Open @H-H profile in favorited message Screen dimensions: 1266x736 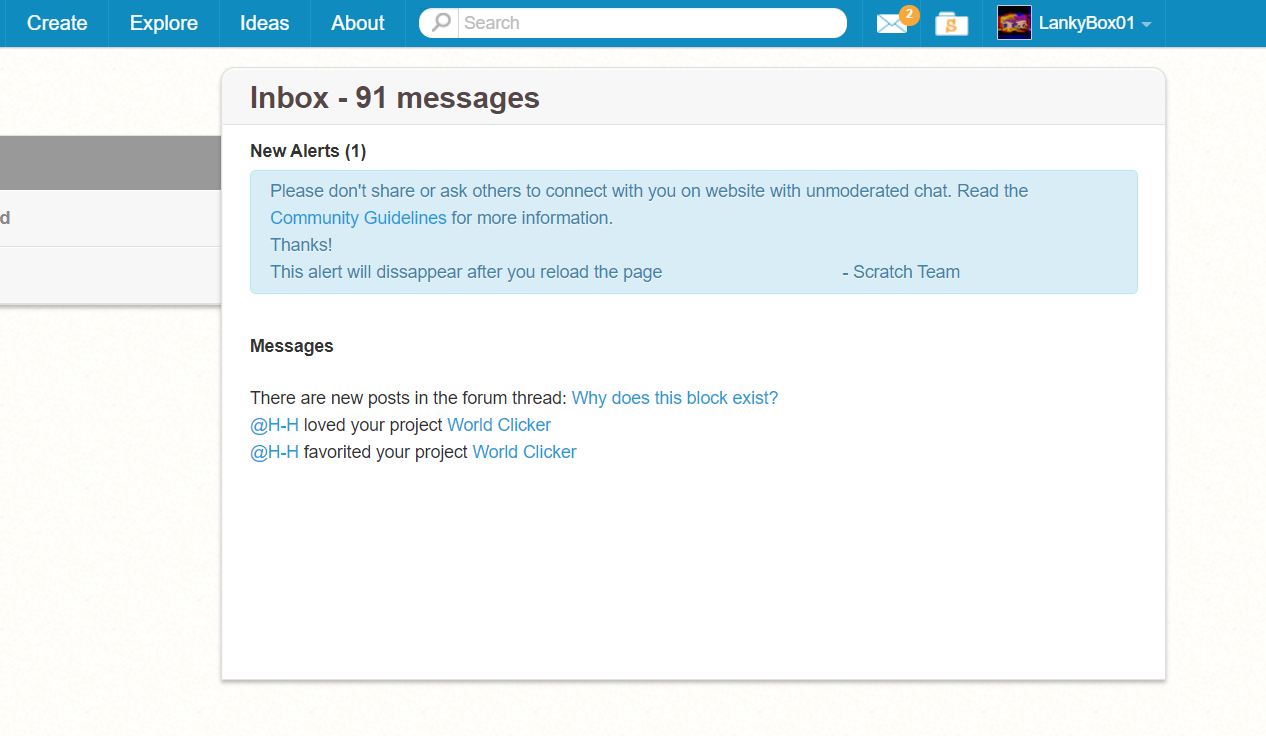coord(274,452)
